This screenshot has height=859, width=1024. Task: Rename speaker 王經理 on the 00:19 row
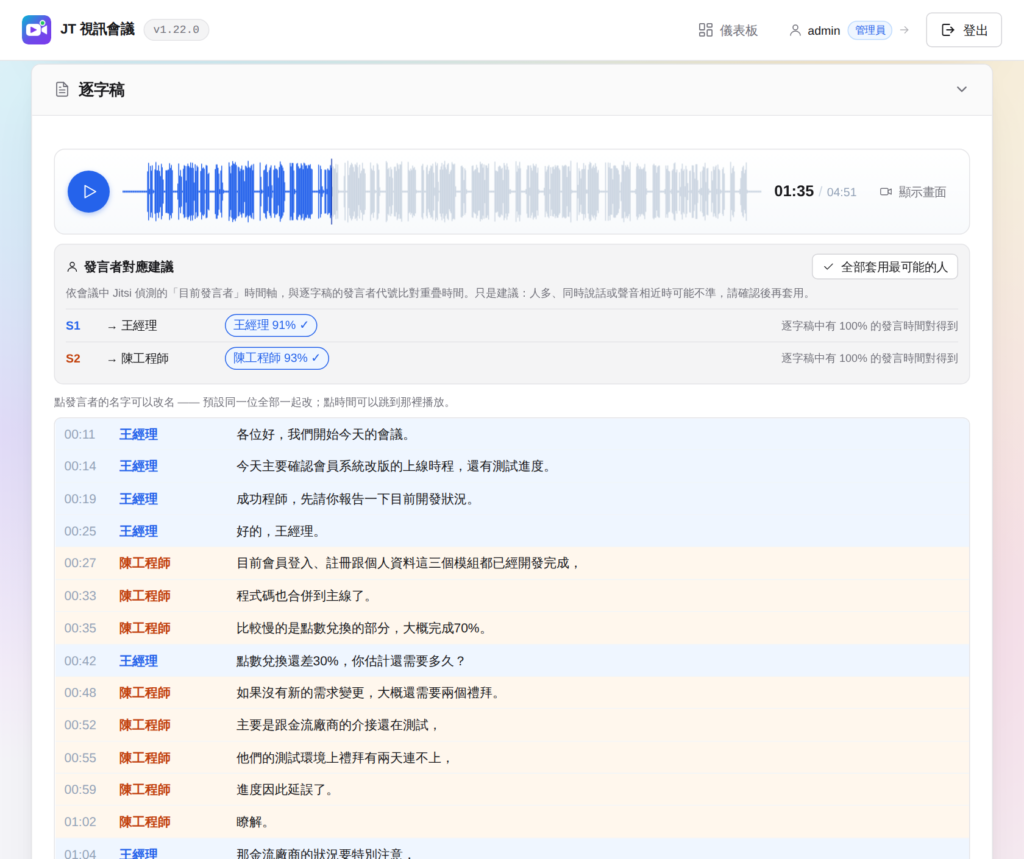[x=138, y=499]
